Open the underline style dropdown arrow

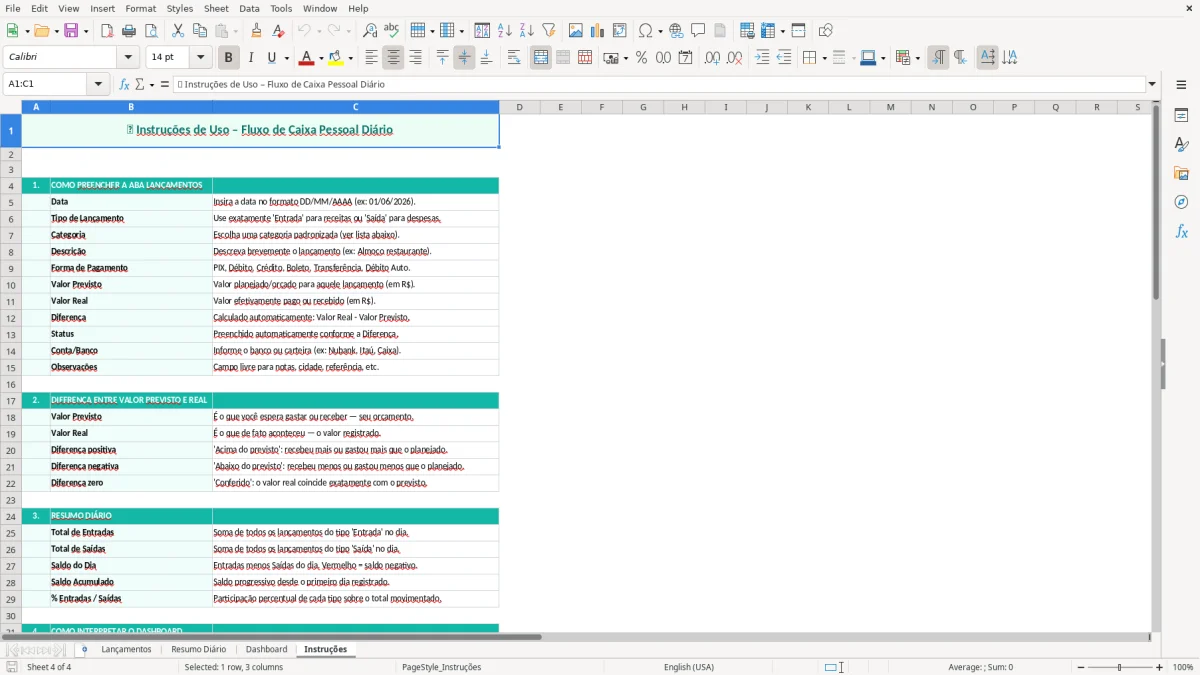[x=286, y=58]
